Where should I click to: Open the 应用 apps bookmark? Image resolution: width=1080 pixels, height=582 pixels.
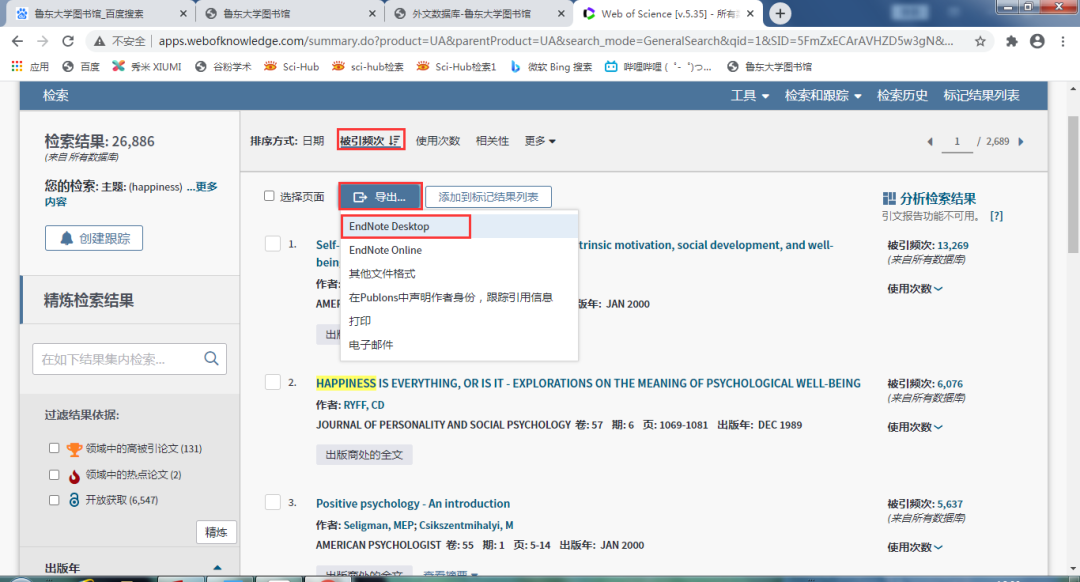click(x=30, y=67)
